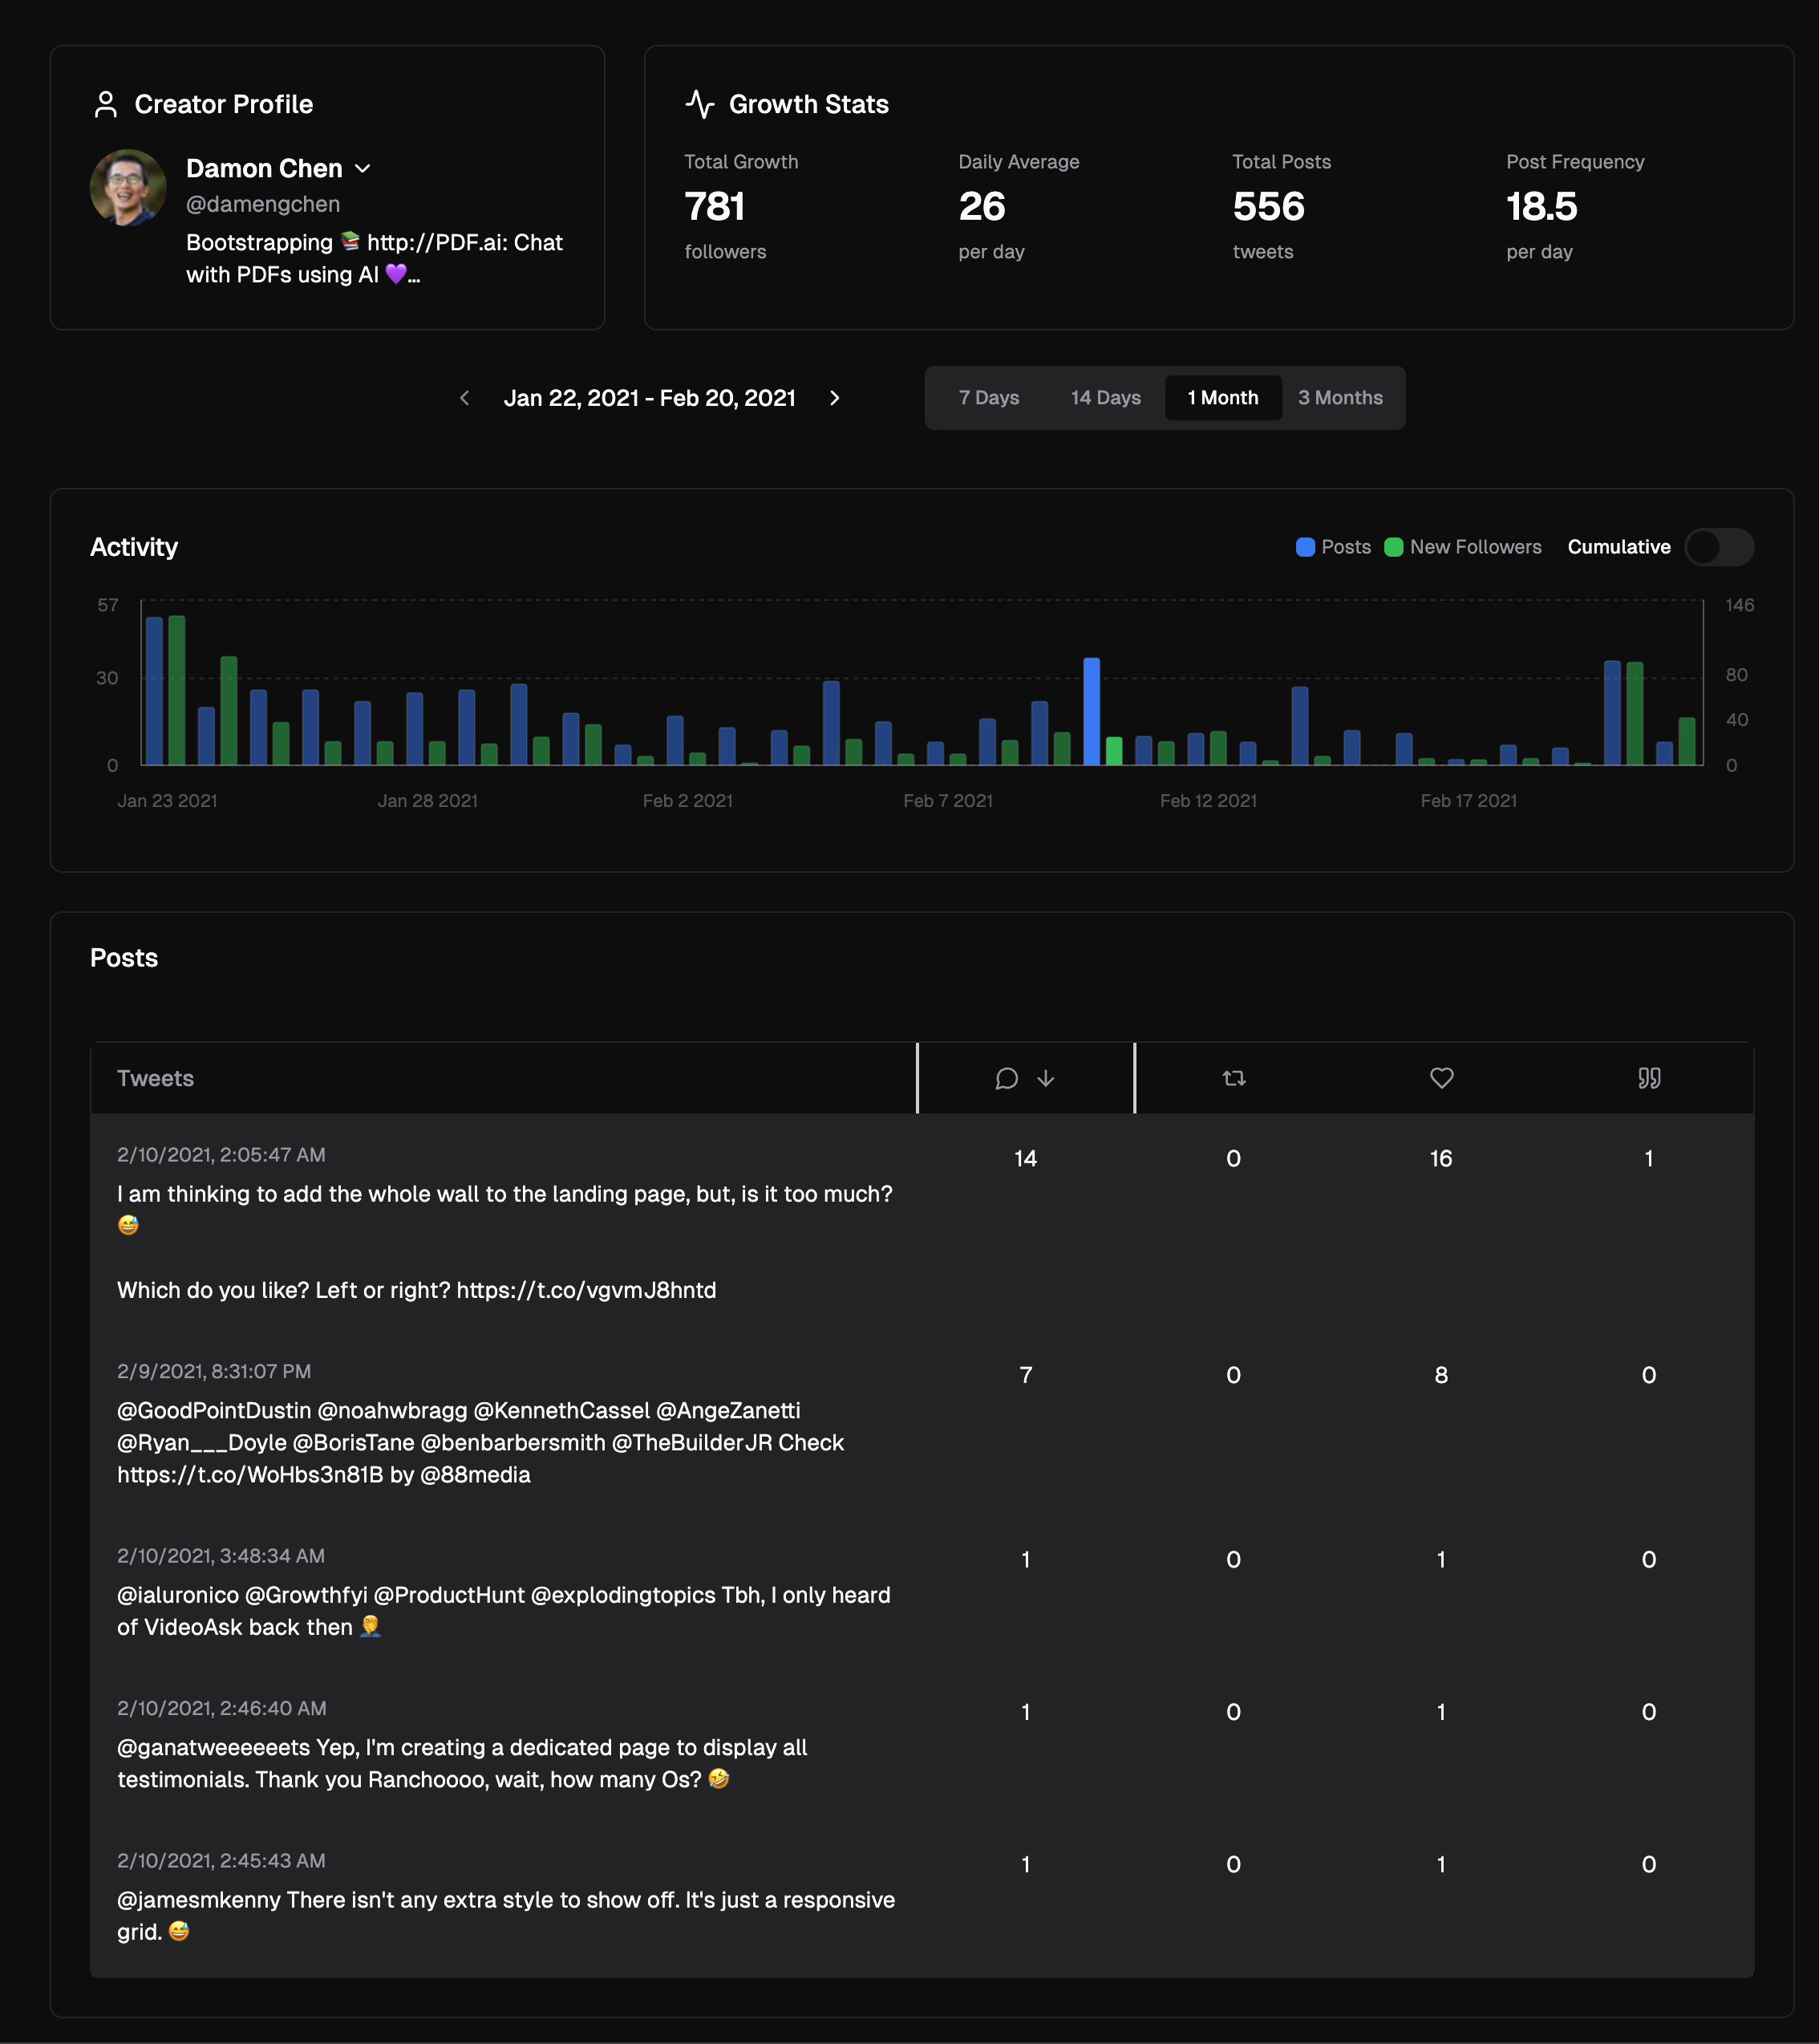The width and height of the screenshot is (1819, 2044).
Task: Sort by replies comment bubble icon
Action: [x=1006, y=1078]
